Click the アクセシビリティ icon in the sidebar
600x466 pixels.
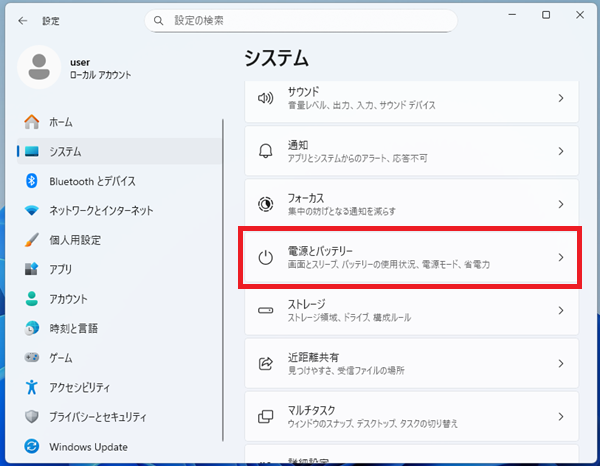click(31, 387)
